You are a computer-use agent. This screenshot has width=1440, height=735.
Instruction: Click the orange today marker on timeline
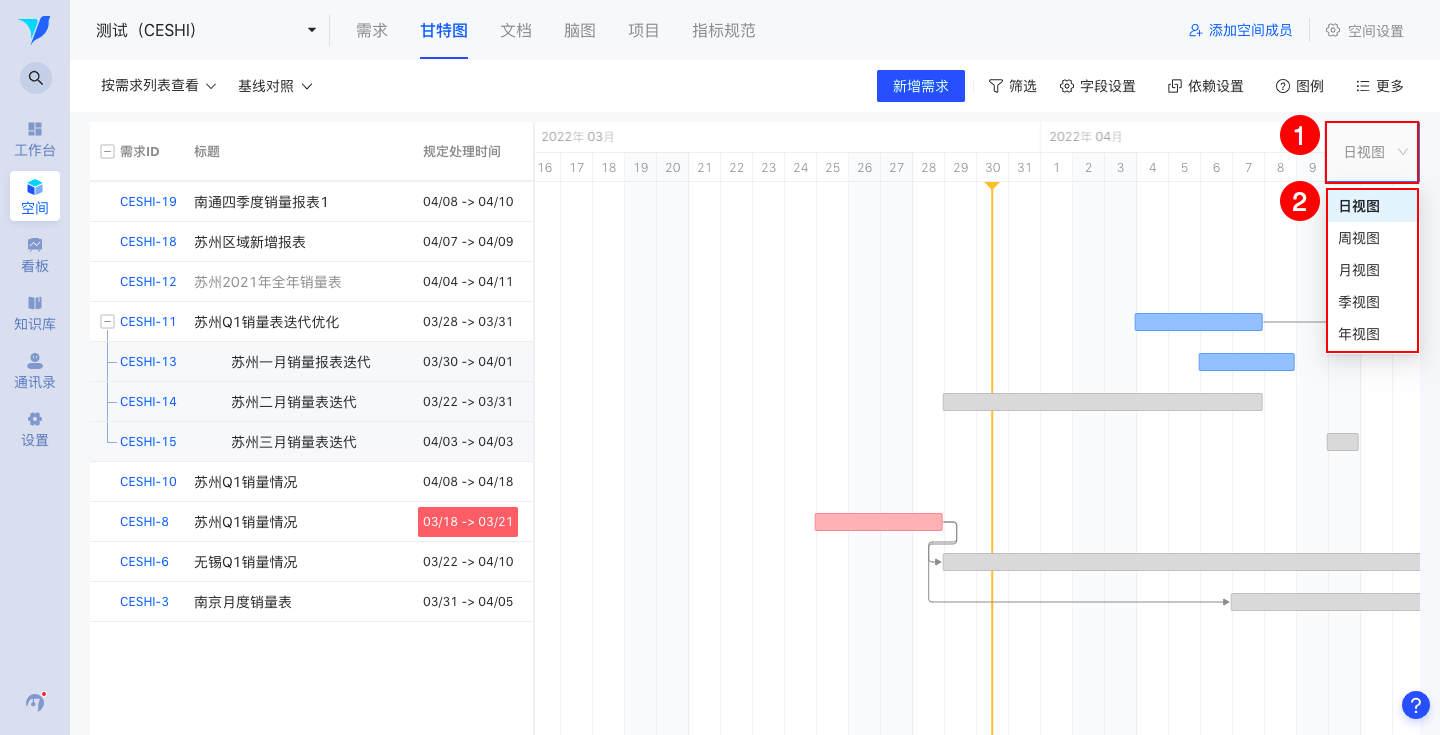(x=992, y=186)
